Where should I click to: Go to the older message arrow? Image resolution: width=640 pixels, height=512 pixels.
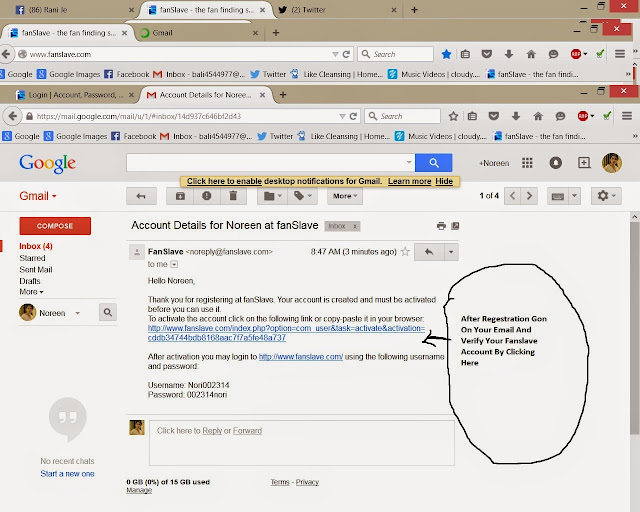coord(529,196)
